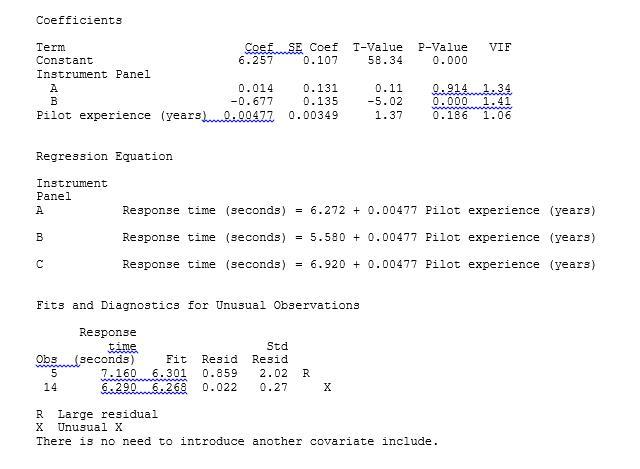Select observation 5 response time 7.160
640x469 pixels.
118,373
